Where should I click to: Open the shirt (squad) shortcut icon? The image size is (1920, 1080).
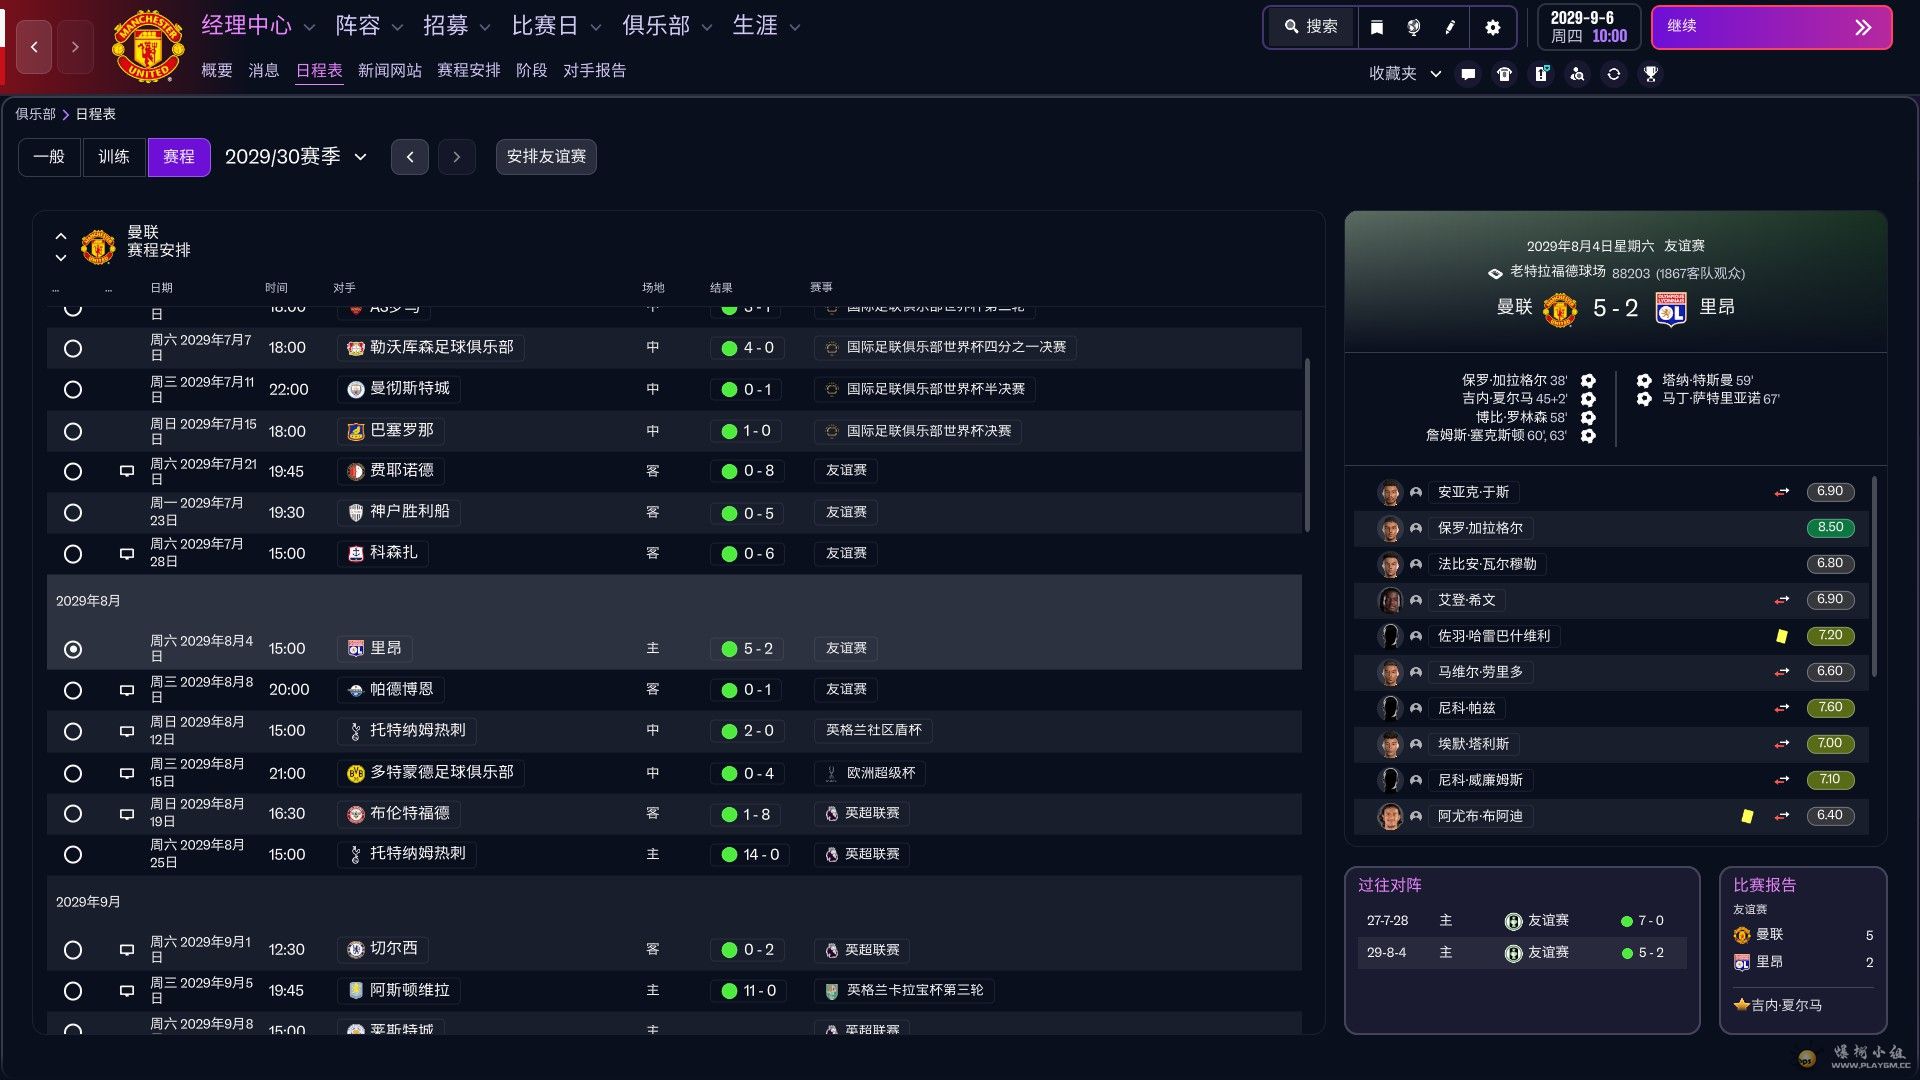pyautogui.click(x=1504, y=74)
